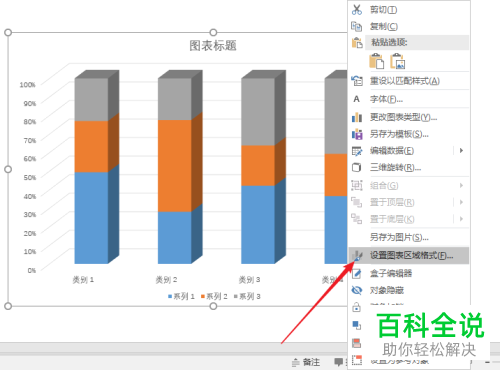The width and height of the screenshot is (500, 370).
Task: Click the dashed rectangle icon at menu bottom
Action: click(357, 360)
